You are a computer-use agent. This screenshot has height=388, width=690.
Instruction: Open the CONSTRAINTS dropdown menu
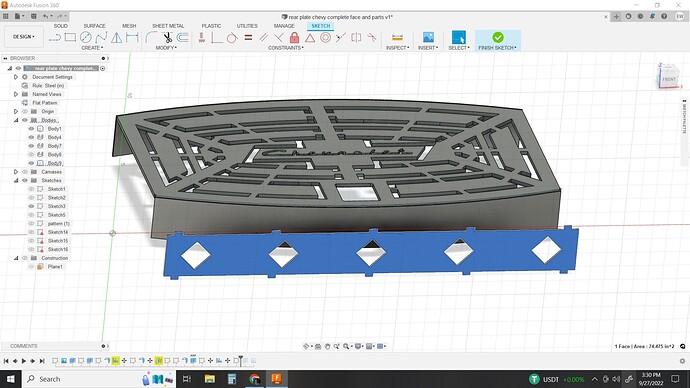click(286, 48)
